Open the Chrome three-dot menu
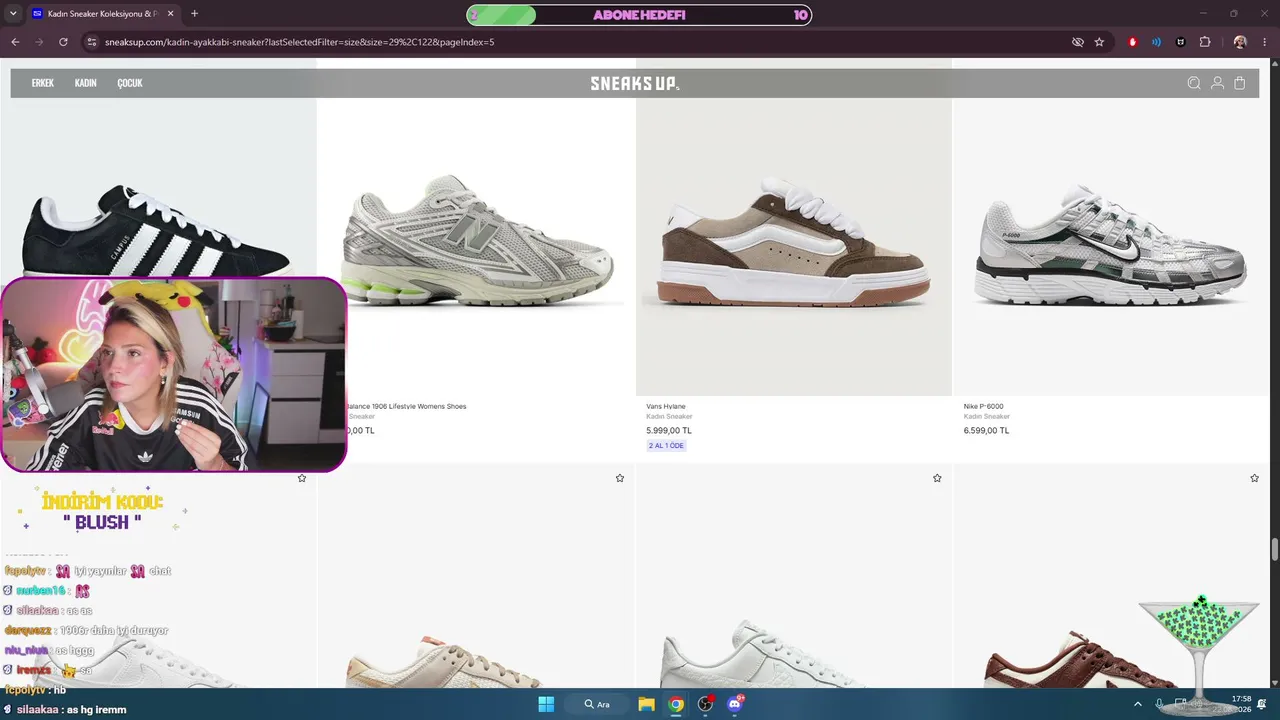This screenshot has height=720, width=1280. (1265, 42)
